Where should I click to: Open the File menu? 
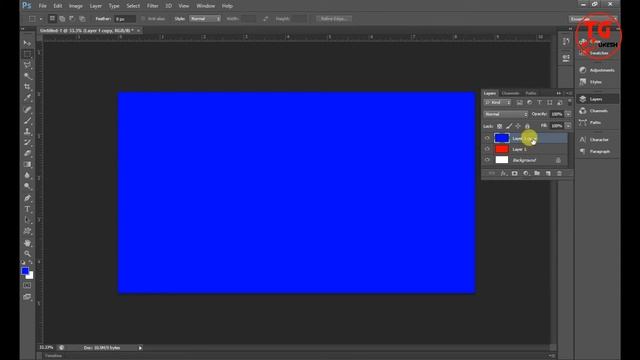42,6
